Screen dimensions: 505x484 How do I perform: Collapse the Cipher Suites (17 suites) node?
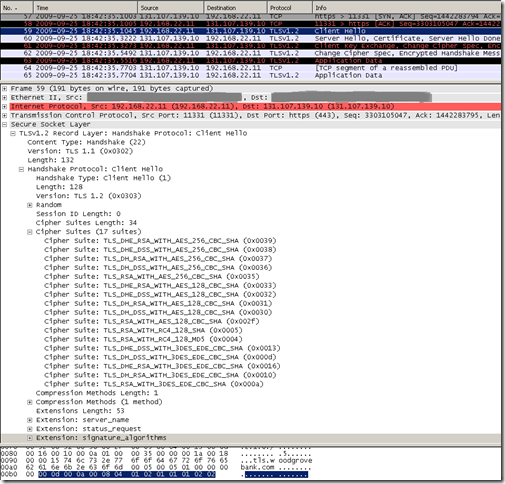30,232
